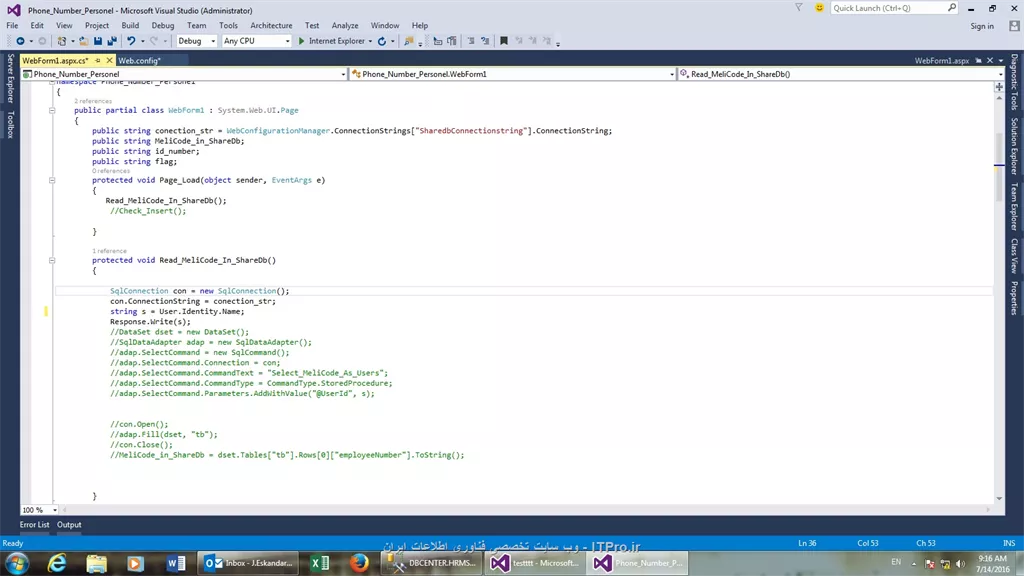Open the Windows Start menu
1024x576 pixels.
click(18, 563)
